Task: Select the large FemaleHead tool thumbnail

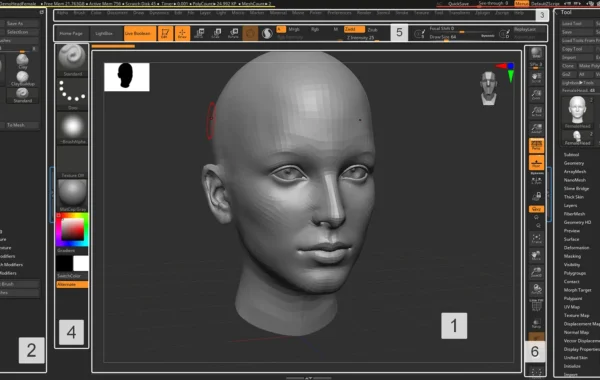Action: coord(577,112)
